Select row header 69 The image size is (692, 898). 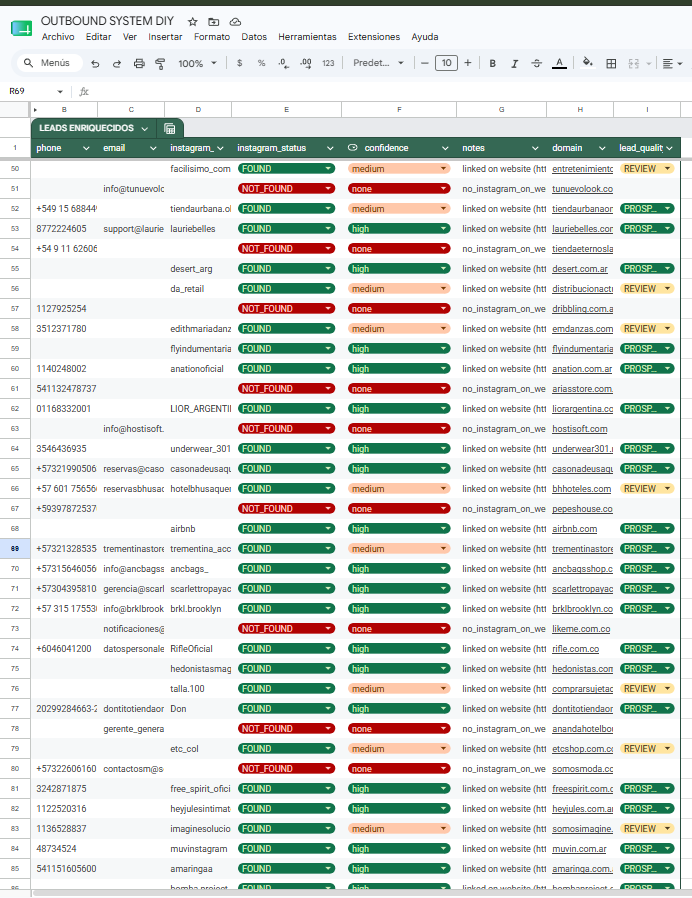(15, 549)
